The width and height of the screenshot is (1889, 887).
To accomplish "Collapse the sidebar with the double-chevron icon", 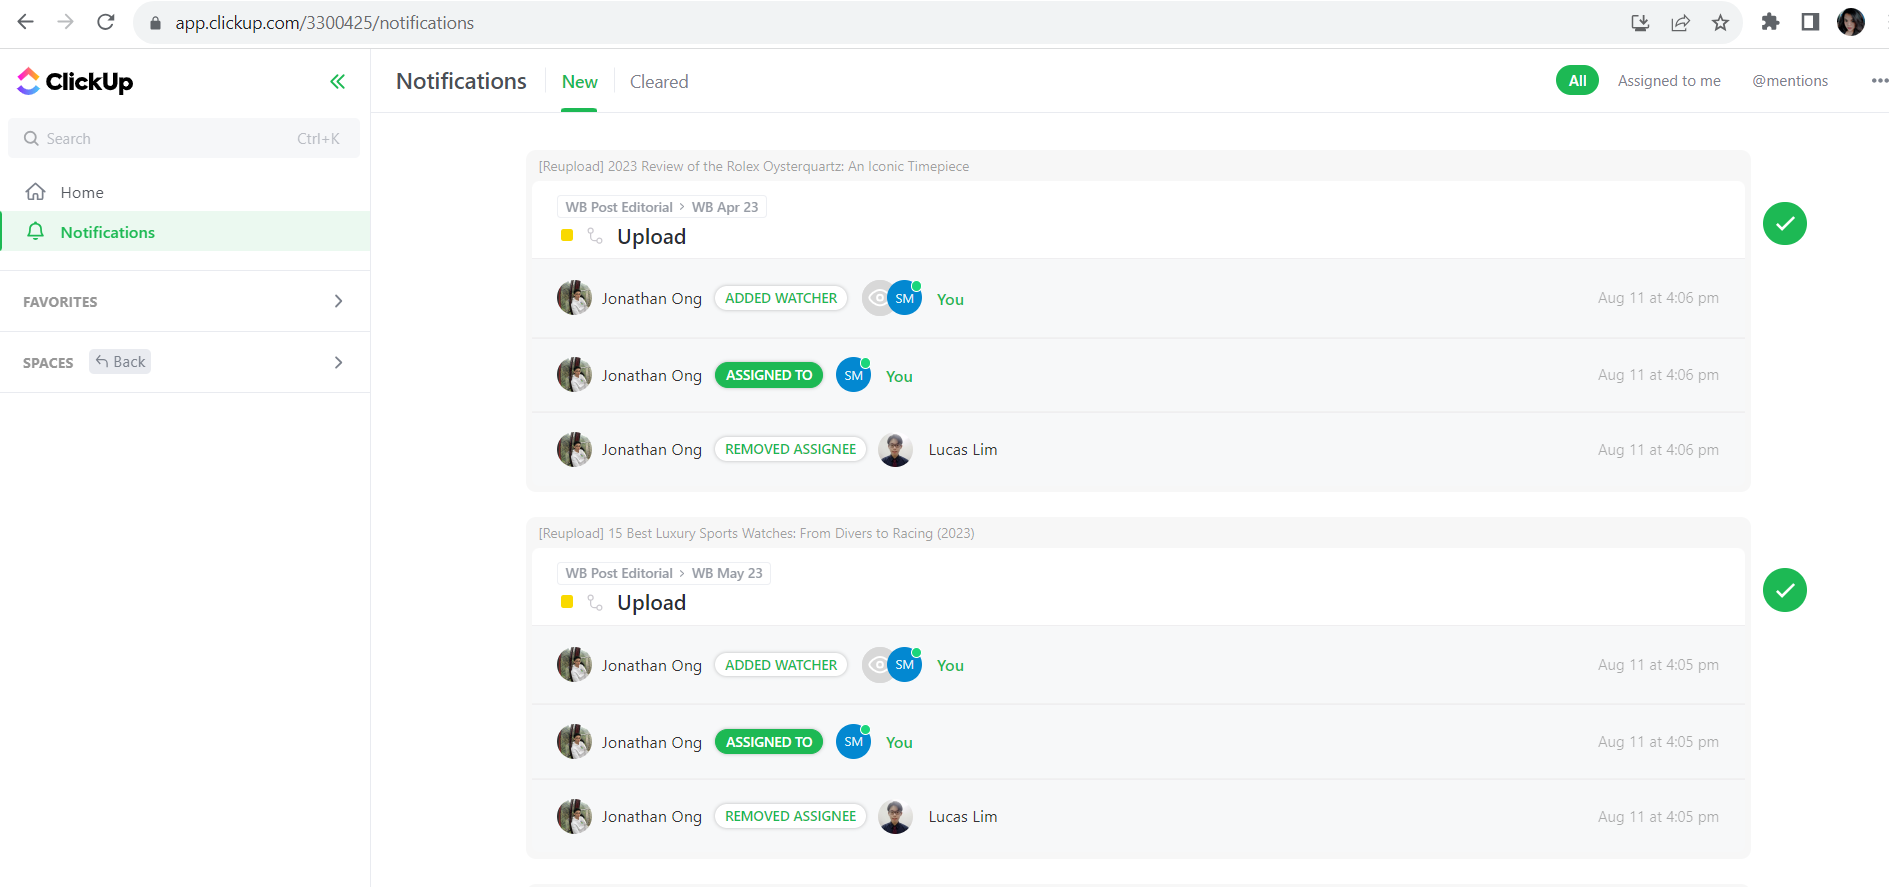I will [338, 82].
